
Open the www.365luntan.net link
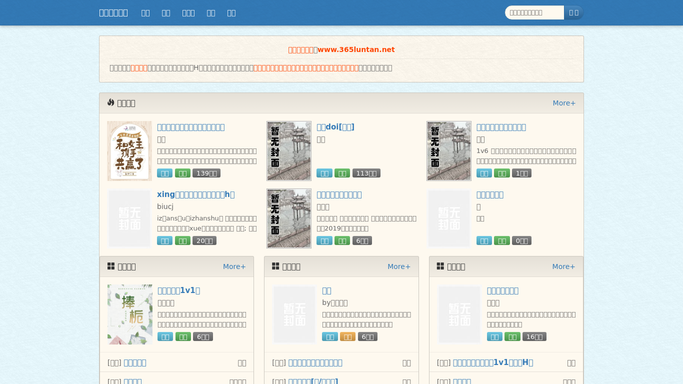[356, 50]
